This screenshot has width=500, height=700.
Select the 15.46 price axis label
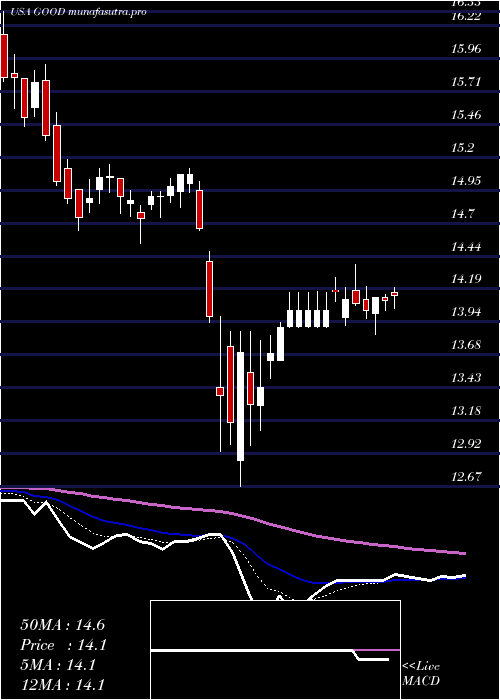(467, 115)
